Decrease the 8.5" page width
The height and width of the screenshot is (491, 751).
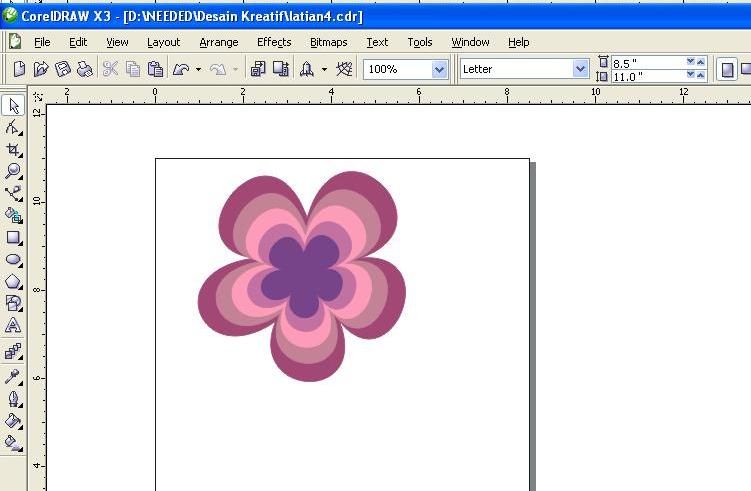[x=691, y=61]
